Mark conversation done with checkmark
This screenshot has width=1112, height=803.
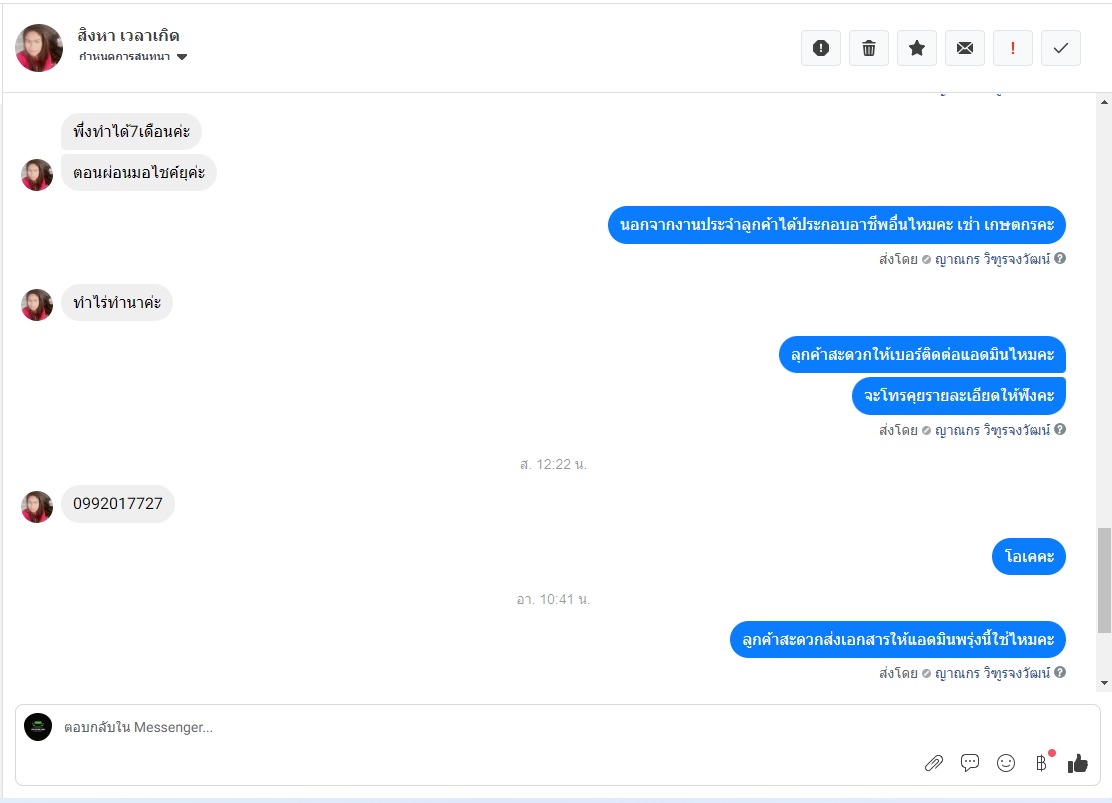pyautogui.click(x=1061, y=48)
